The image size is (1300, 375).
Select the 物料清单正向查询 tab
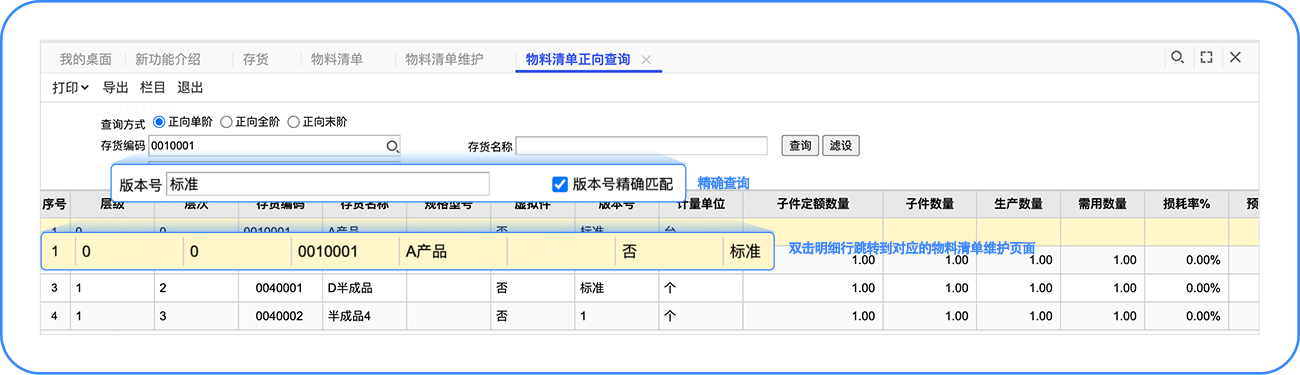click(578, 60)
